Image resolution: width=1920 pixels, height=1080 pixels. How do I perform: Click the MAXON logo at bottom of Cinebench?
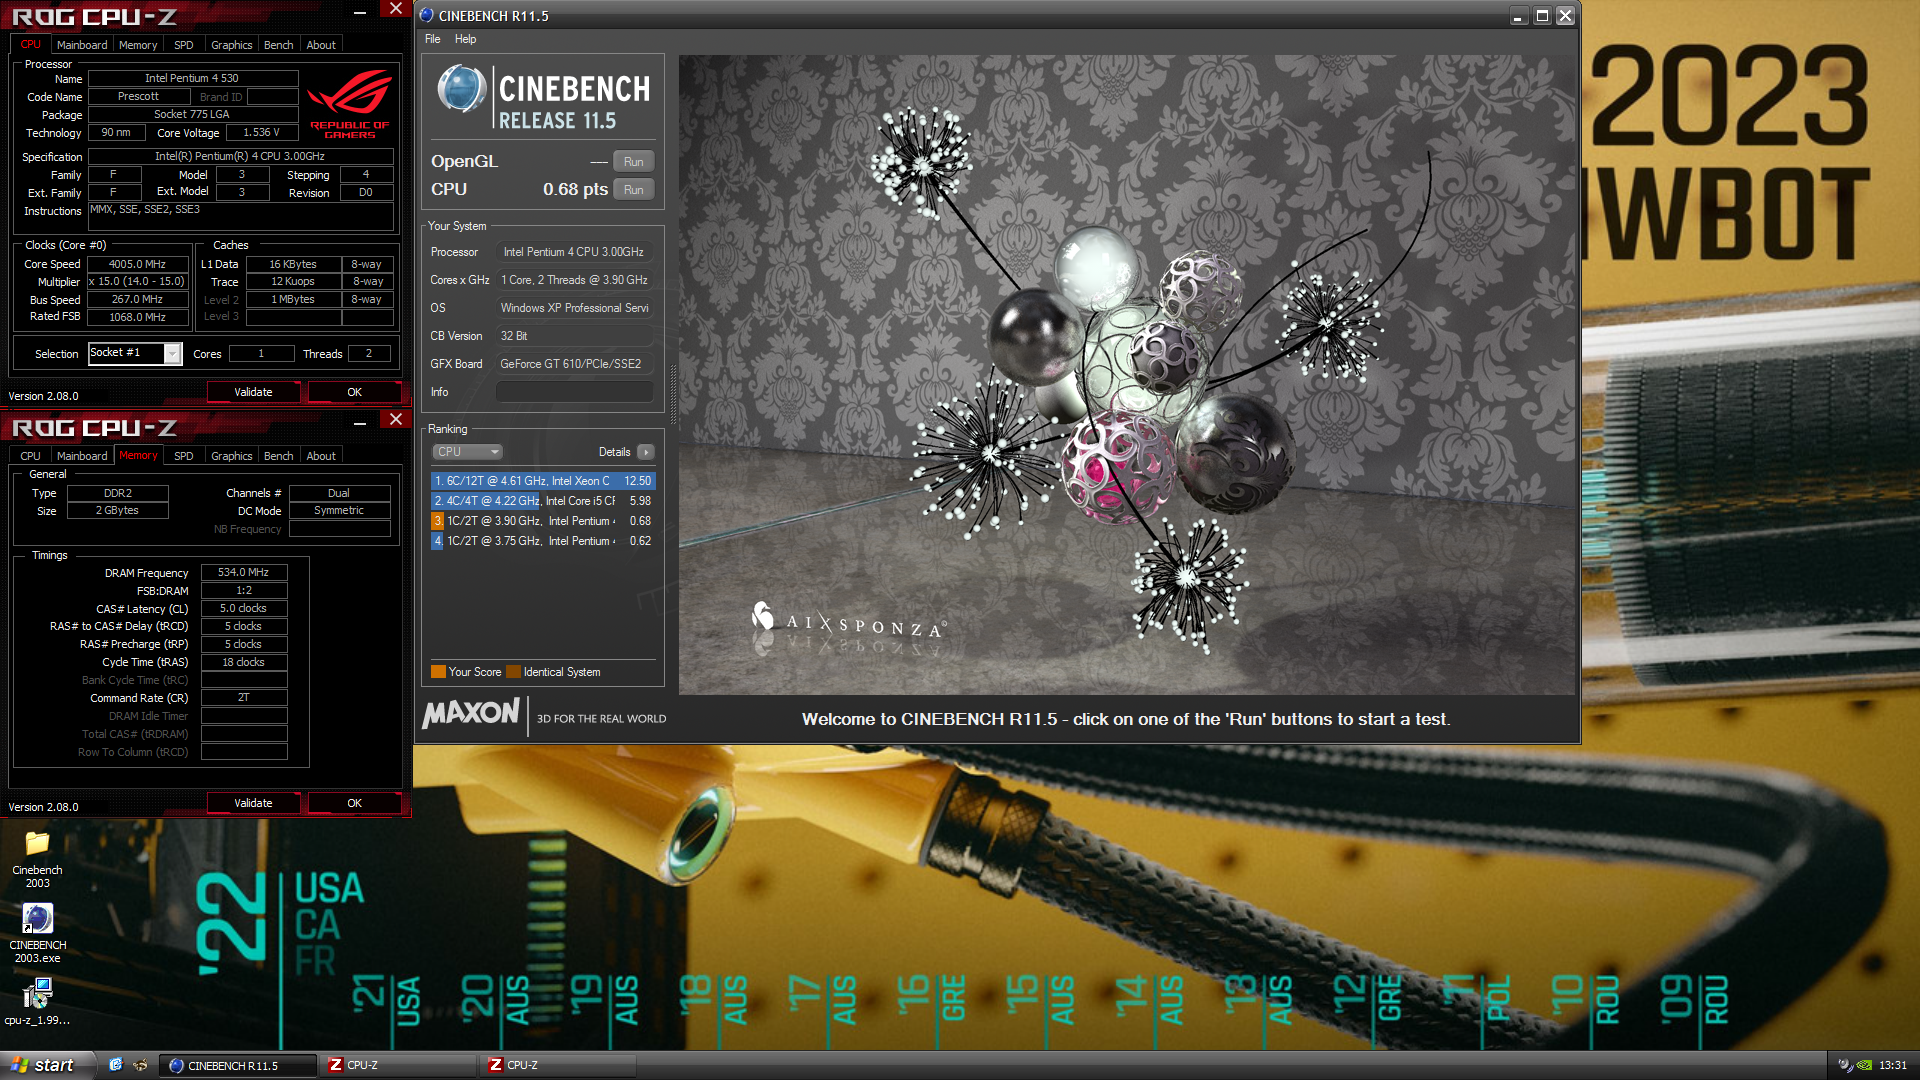(470, 714)
